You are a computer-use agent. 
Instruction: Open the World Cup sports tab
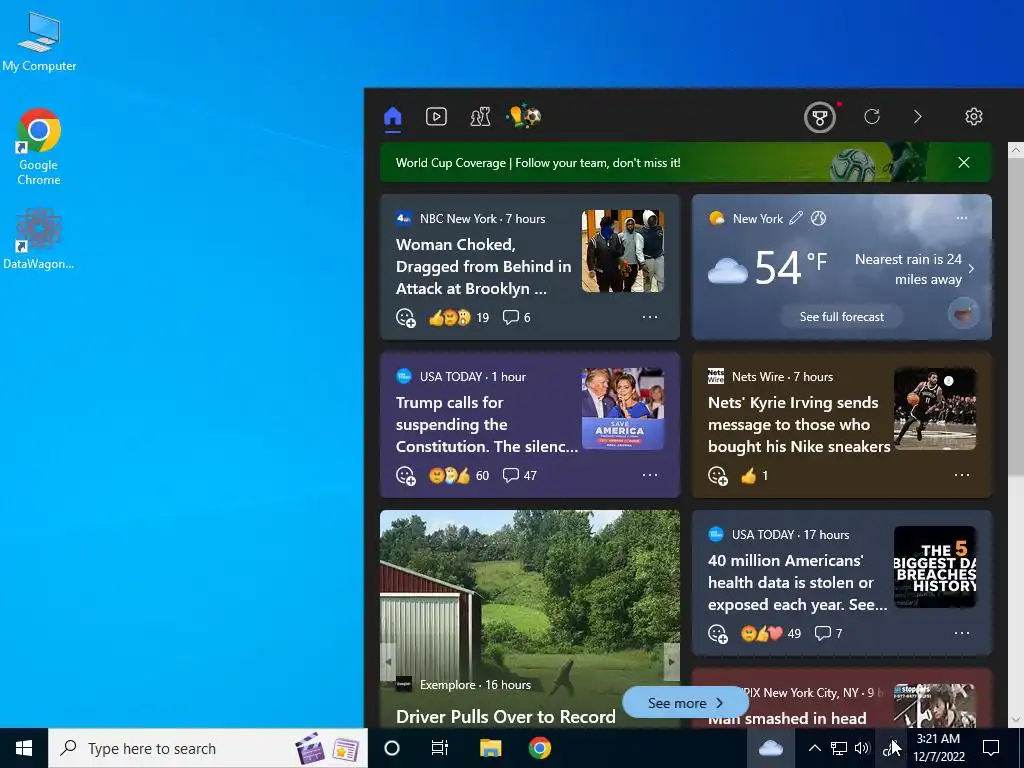coord(524,117)
